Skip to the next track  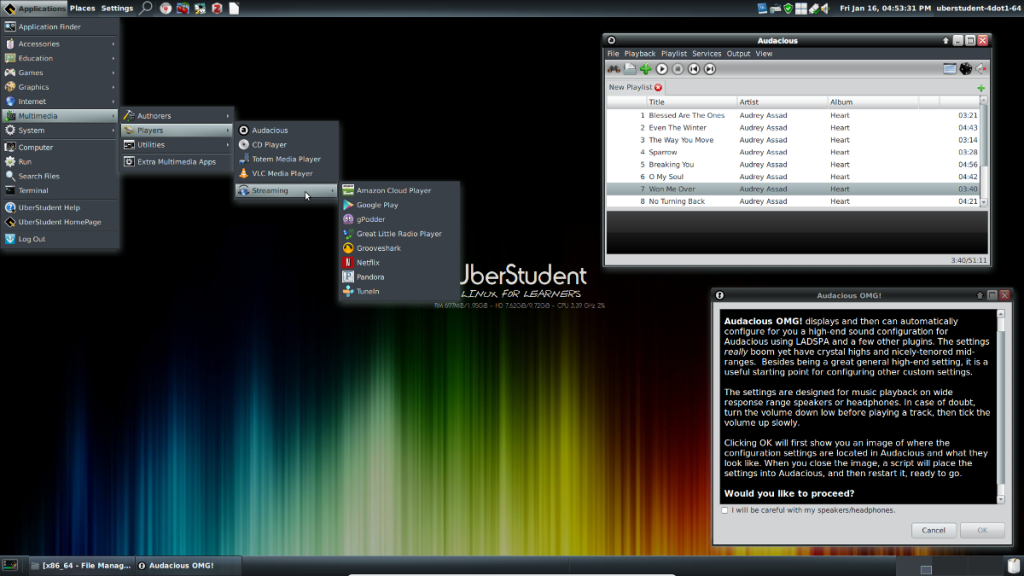click(710, 69)
